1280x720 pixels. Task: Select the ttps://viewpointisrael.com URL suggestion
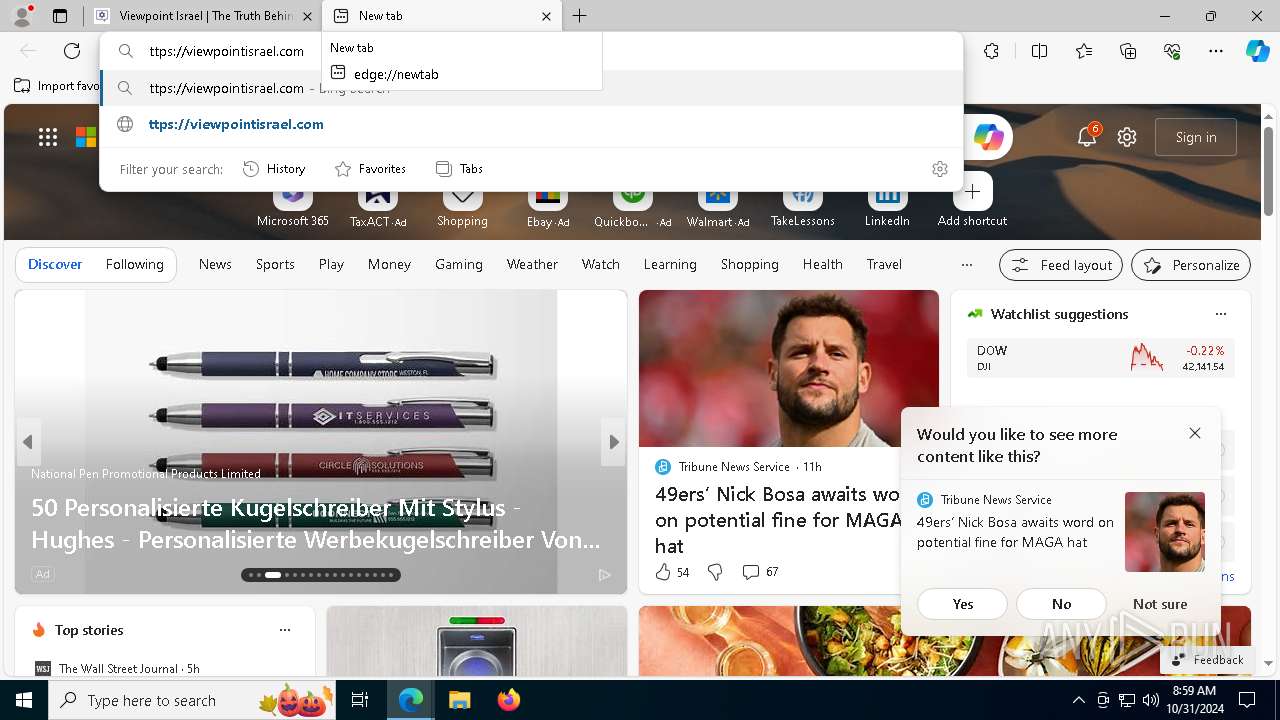pyautogui.click(x=532, y=125)
